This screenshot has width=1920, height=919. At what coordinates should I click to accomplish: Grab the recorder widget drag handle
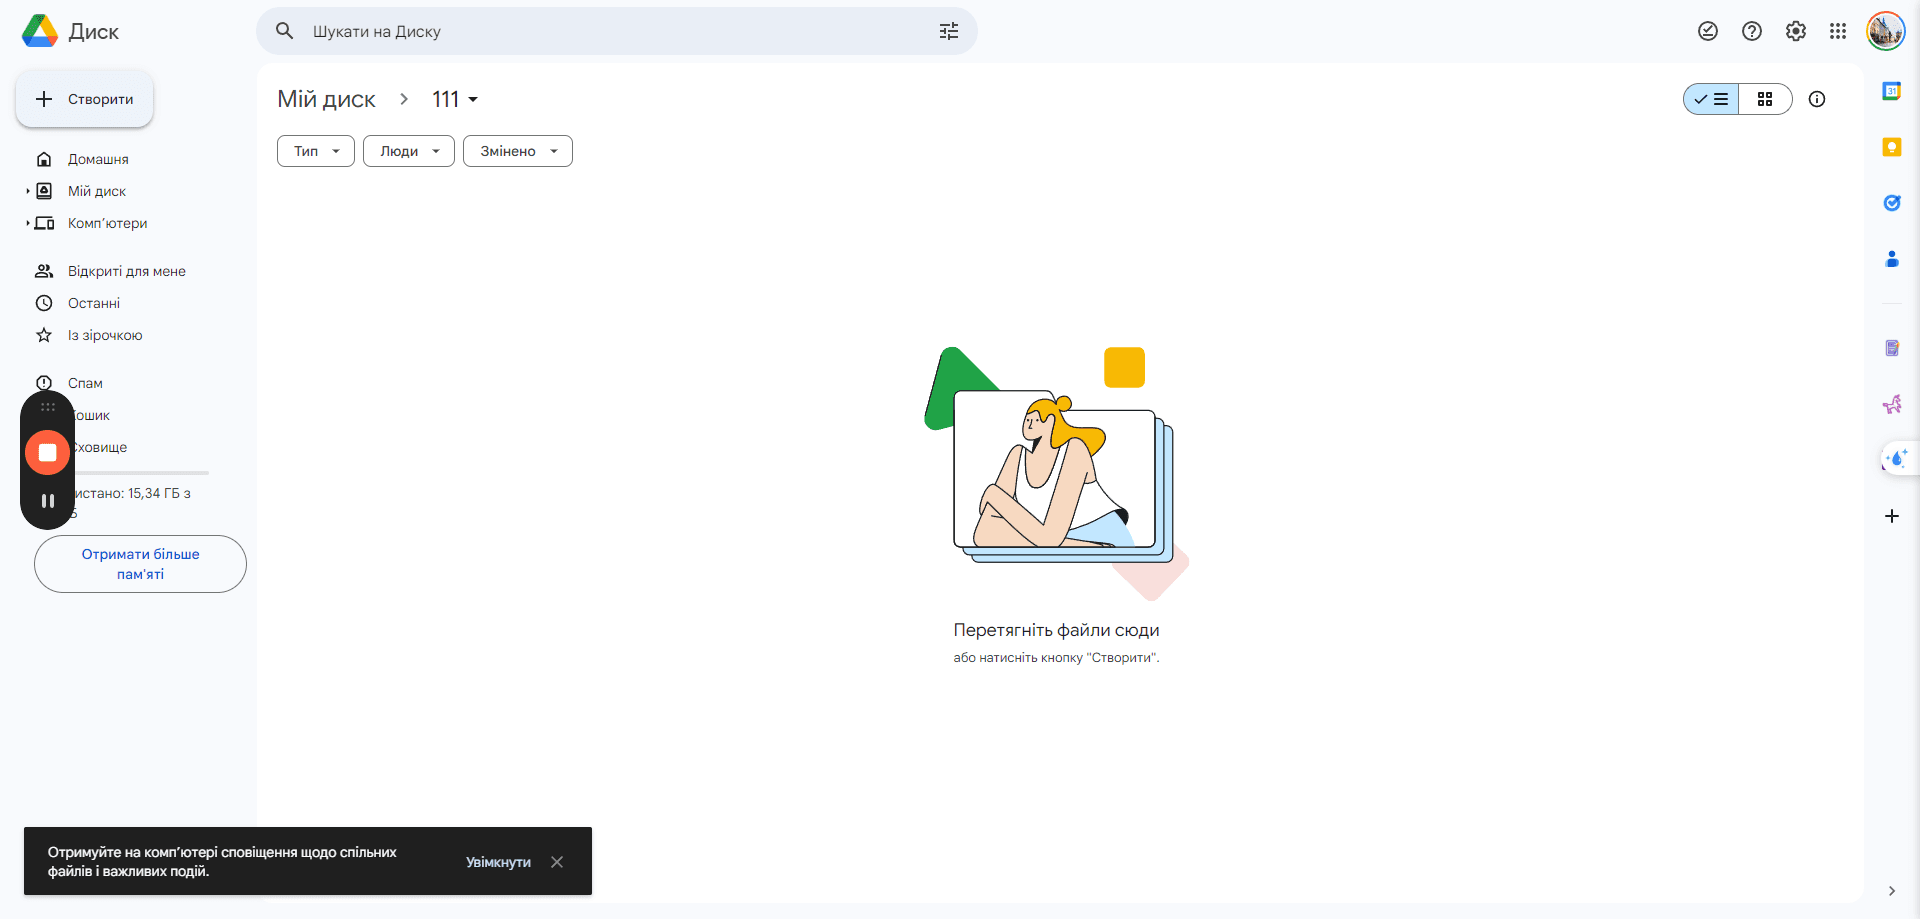tap(47, 407)
